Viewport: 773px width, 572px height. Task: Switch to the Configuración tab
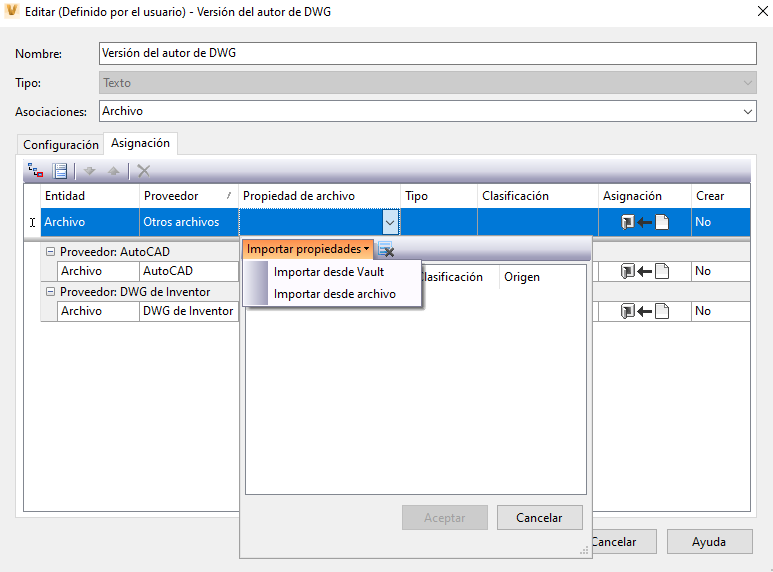(x=61, y=144)
